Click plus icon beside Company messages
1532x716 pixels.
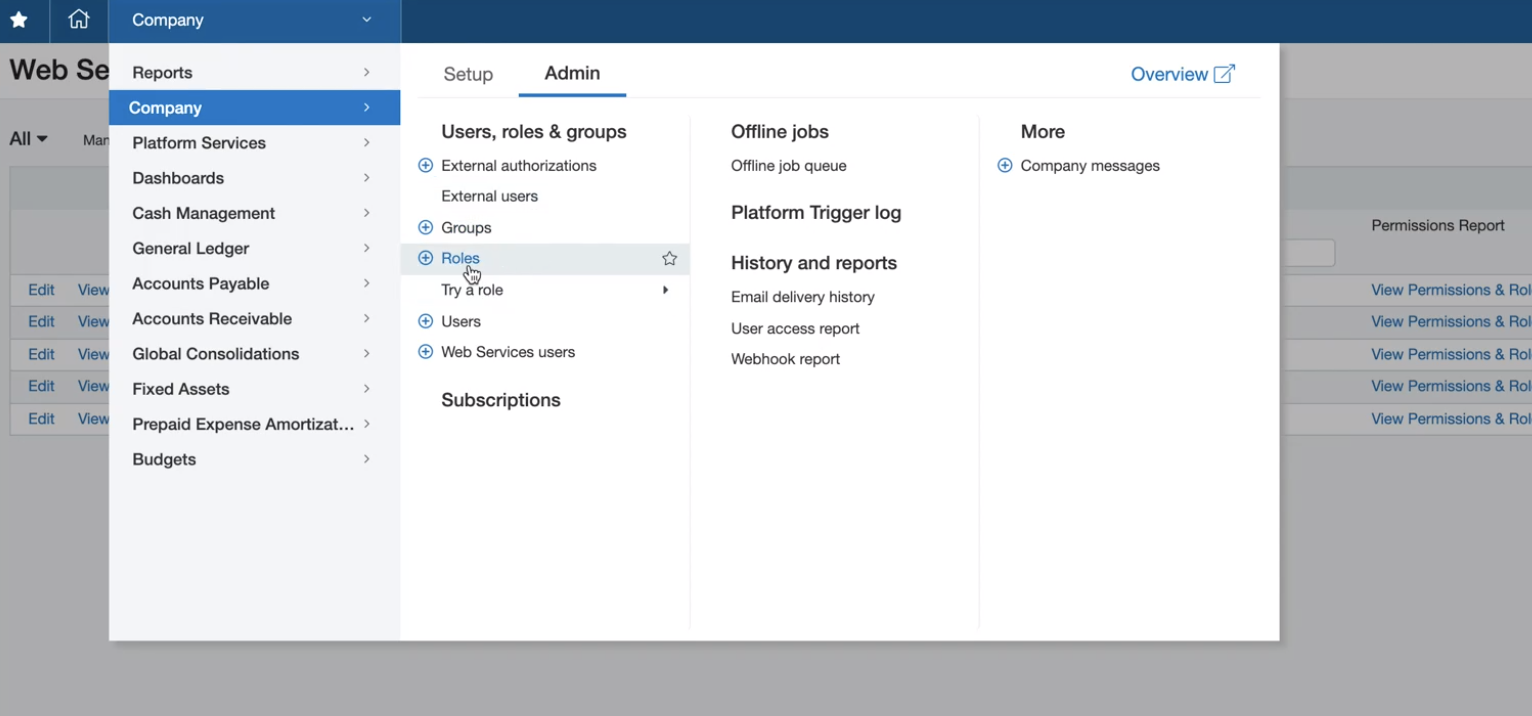1005,166
